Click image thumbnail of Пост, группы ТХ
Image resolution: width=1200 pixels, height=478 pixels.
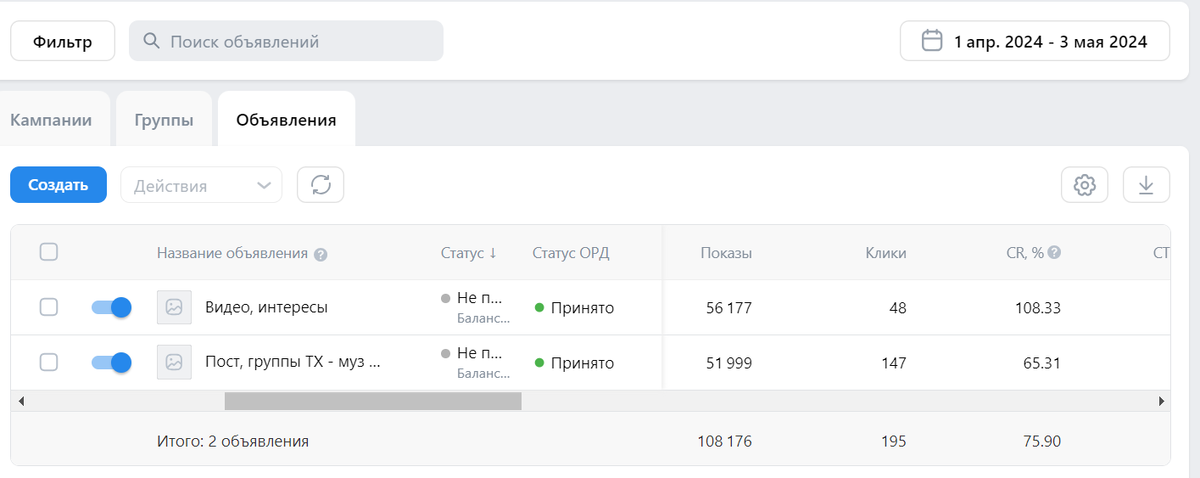click(174, 362)
